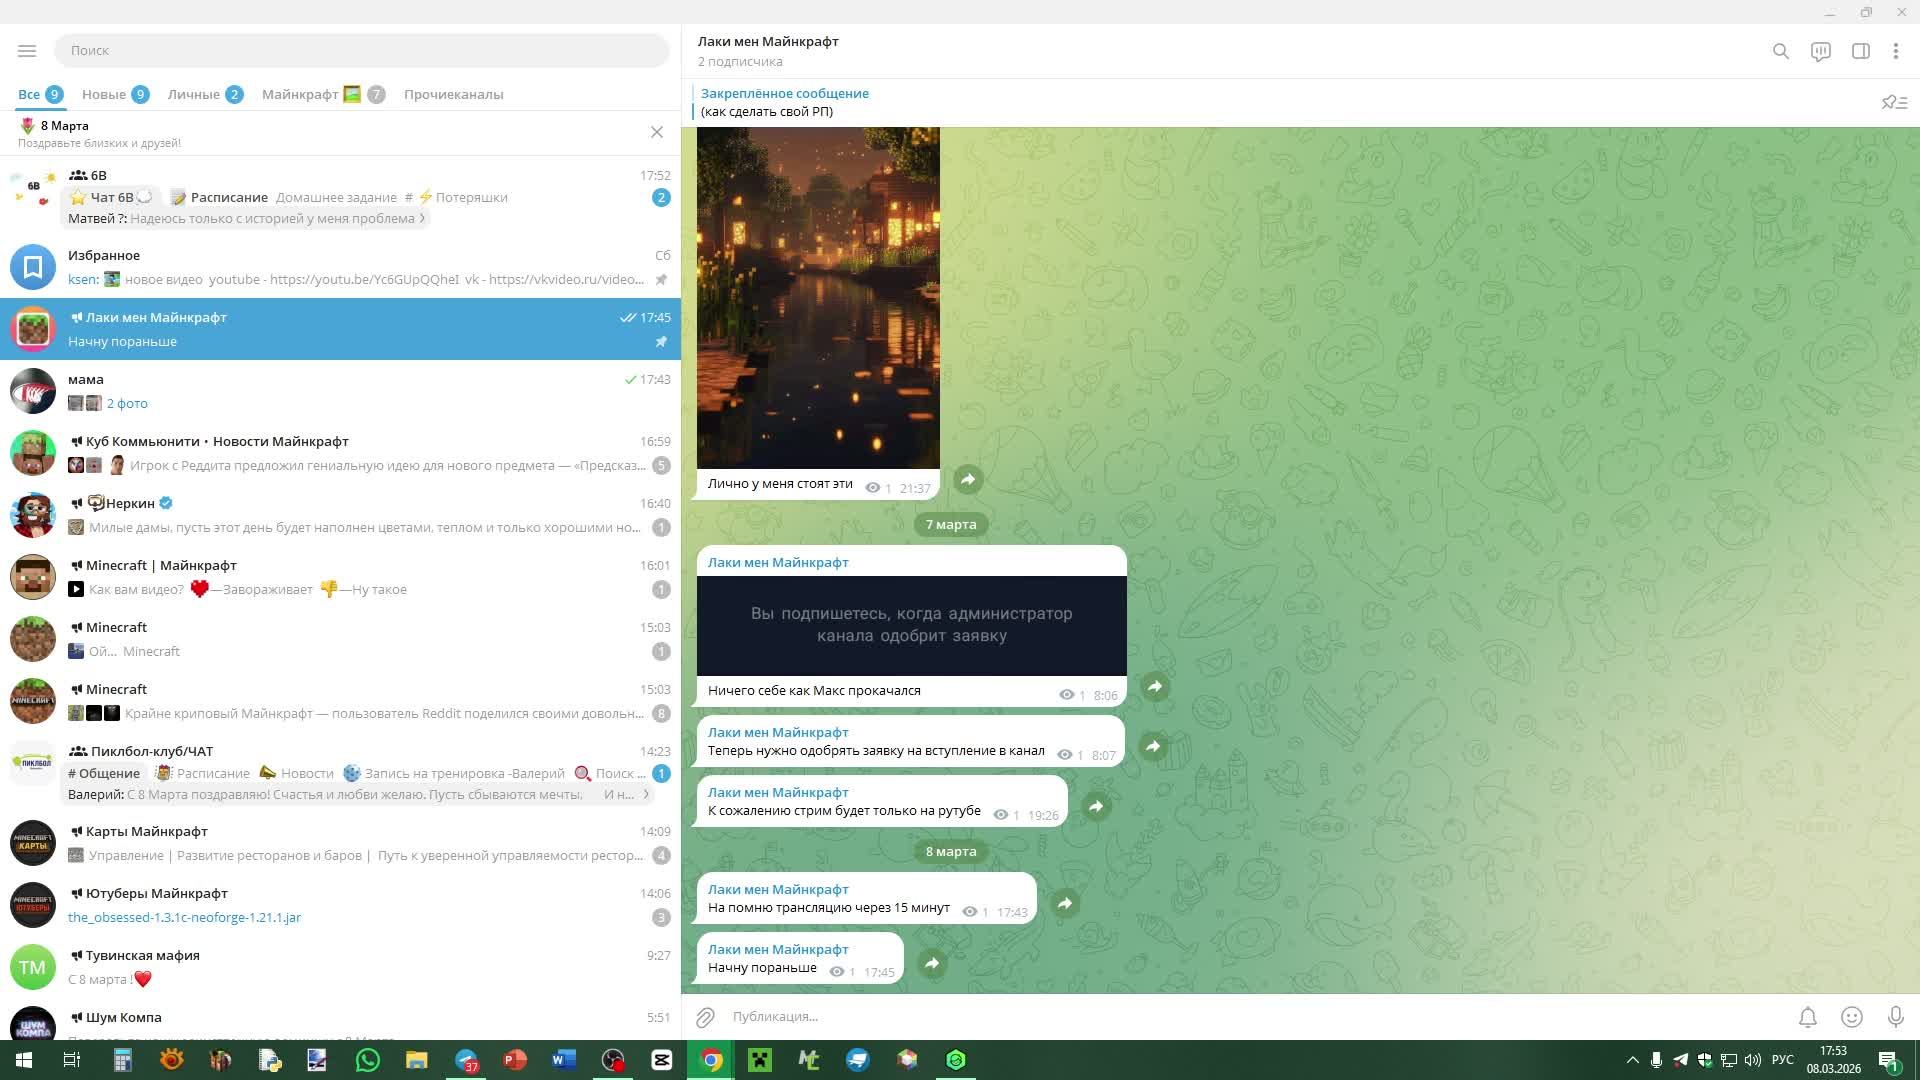Expand the Пиклбол-клуб topic preview chevron
Image resolution: width=1920 pixels, height=1080 pixels.
coord(646,794)
